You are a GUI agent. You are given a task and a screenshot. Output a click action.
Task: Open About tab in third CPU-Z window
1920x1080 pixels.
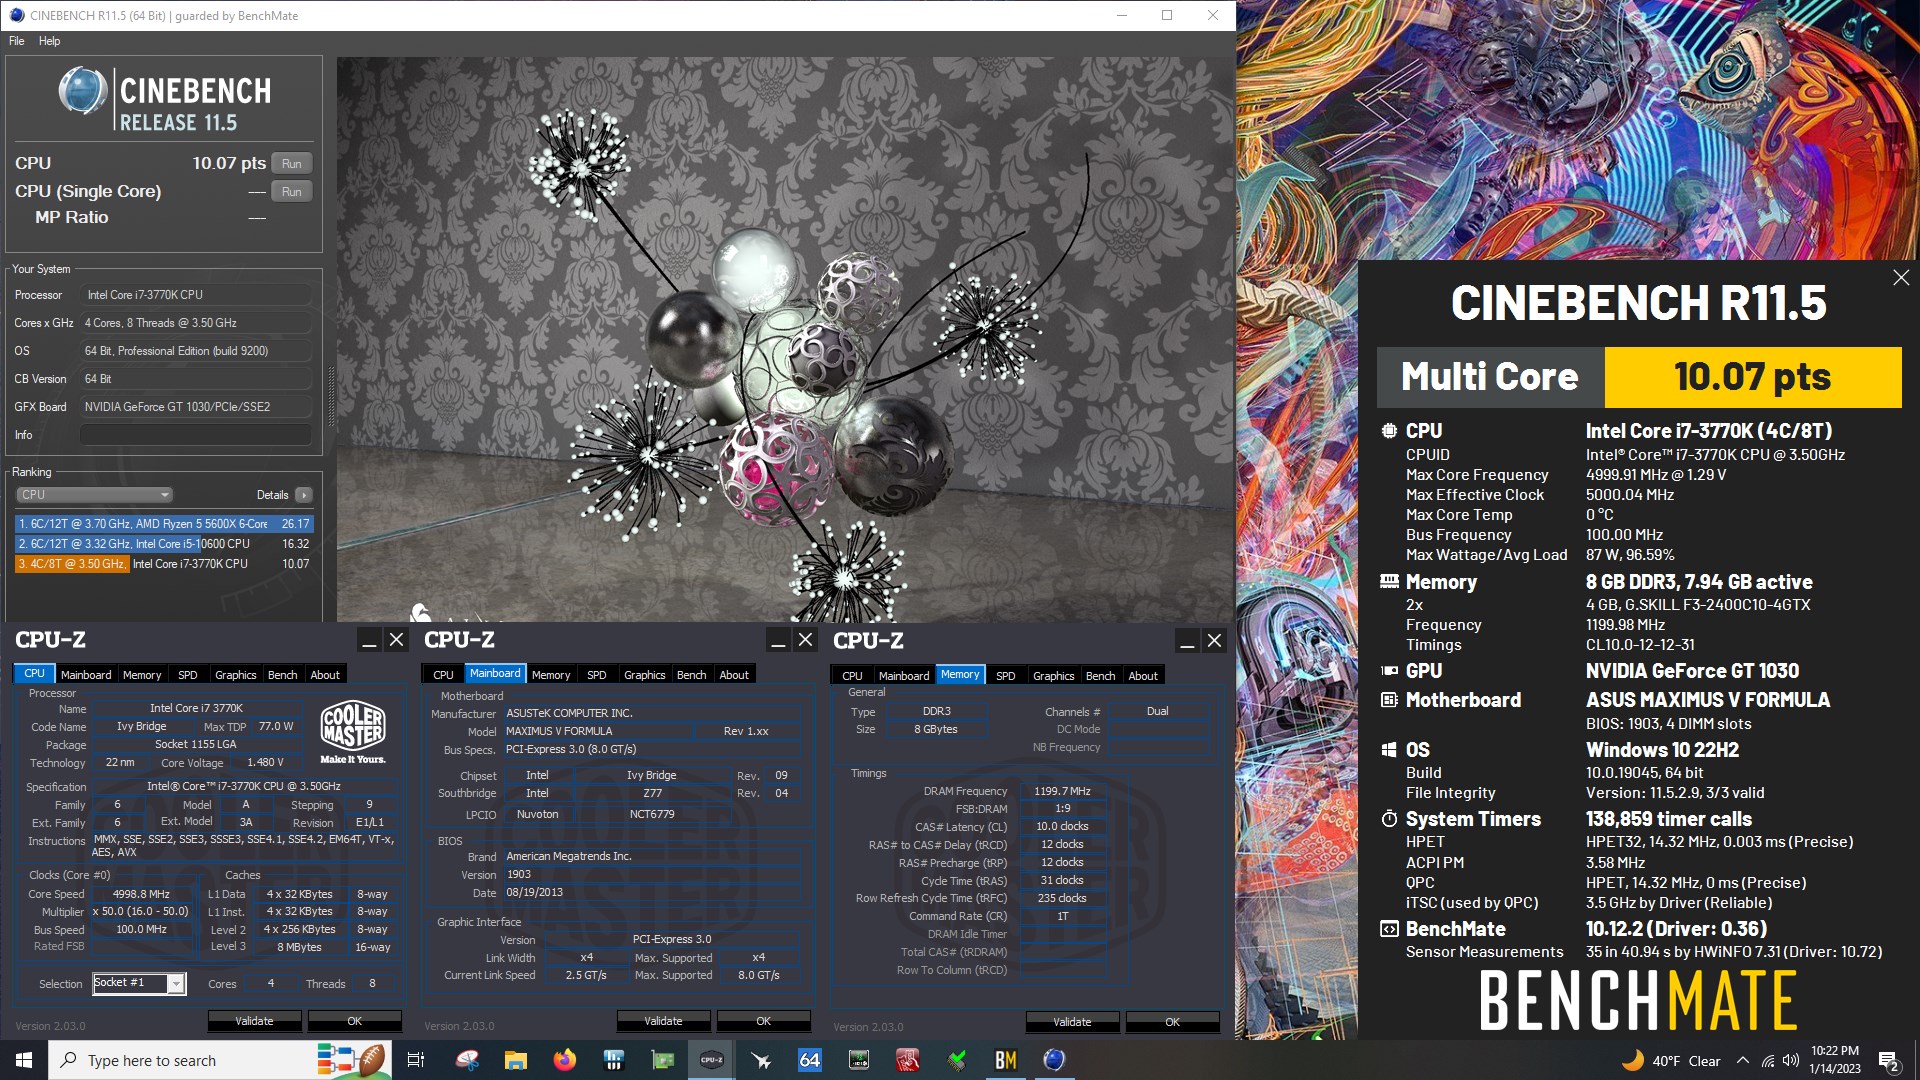(1143, 676)
